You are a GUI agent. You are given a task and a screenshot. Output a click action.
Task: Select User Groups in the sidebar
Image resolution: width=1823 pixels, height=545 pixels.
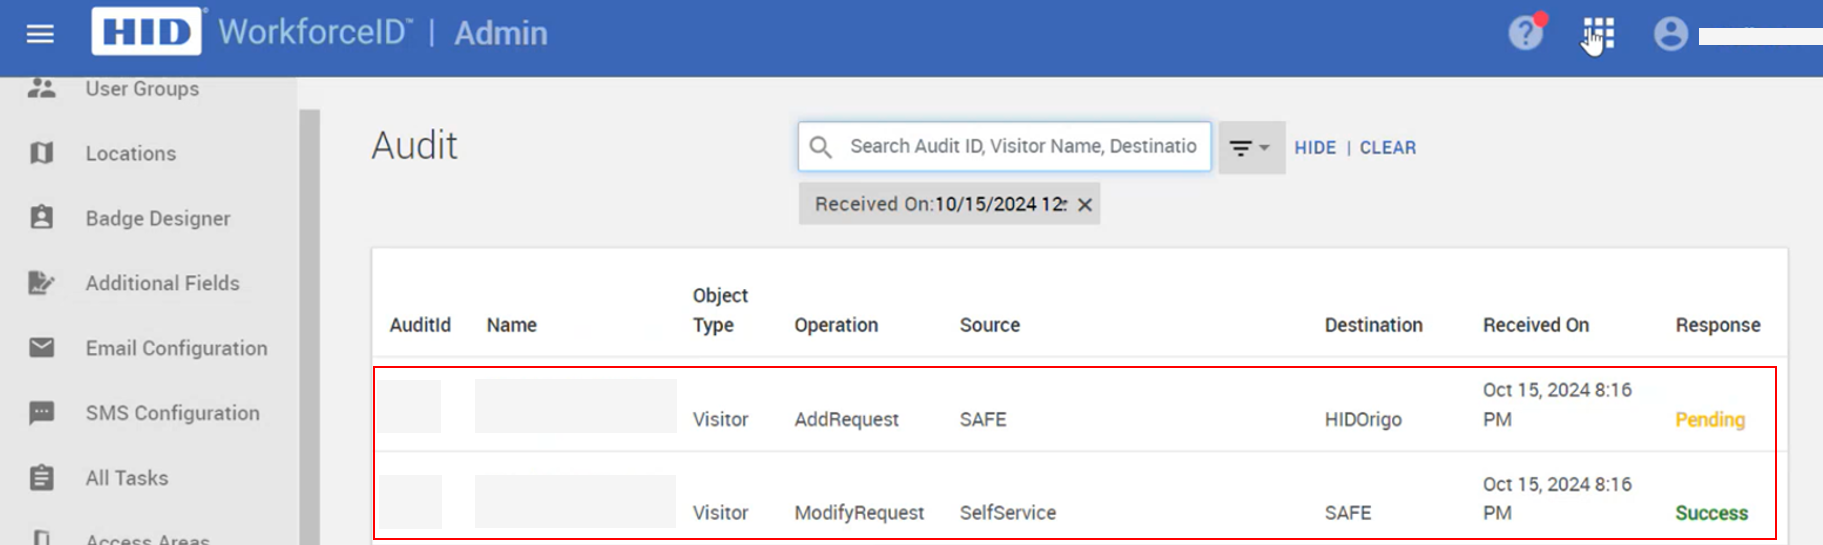tap(142, 89)
